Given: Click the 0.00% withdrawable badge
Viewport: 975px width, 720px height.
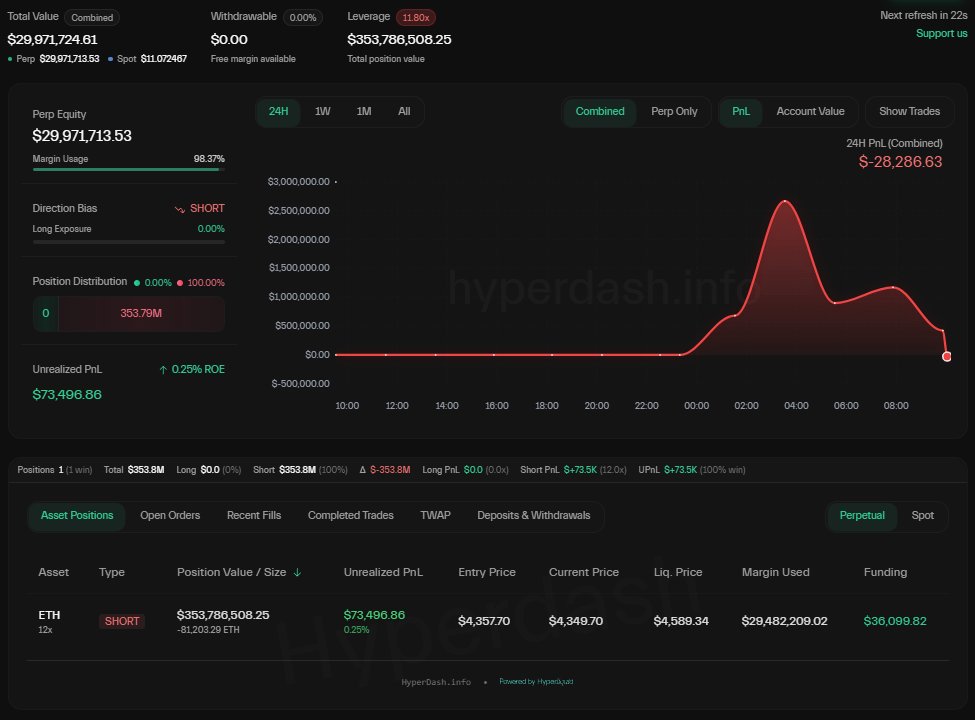Looking at the screenshot, I should (303, 17).
